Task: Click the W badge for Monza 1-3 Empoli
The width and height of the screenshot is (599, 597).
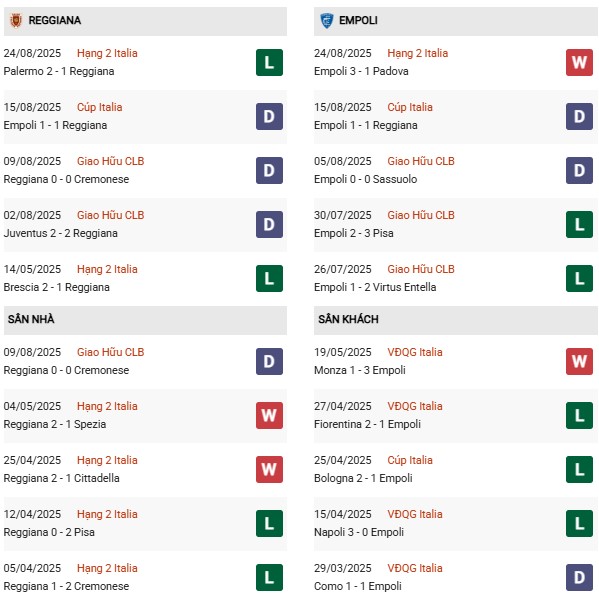Action: pyautogui.click(x=579, y=361)
